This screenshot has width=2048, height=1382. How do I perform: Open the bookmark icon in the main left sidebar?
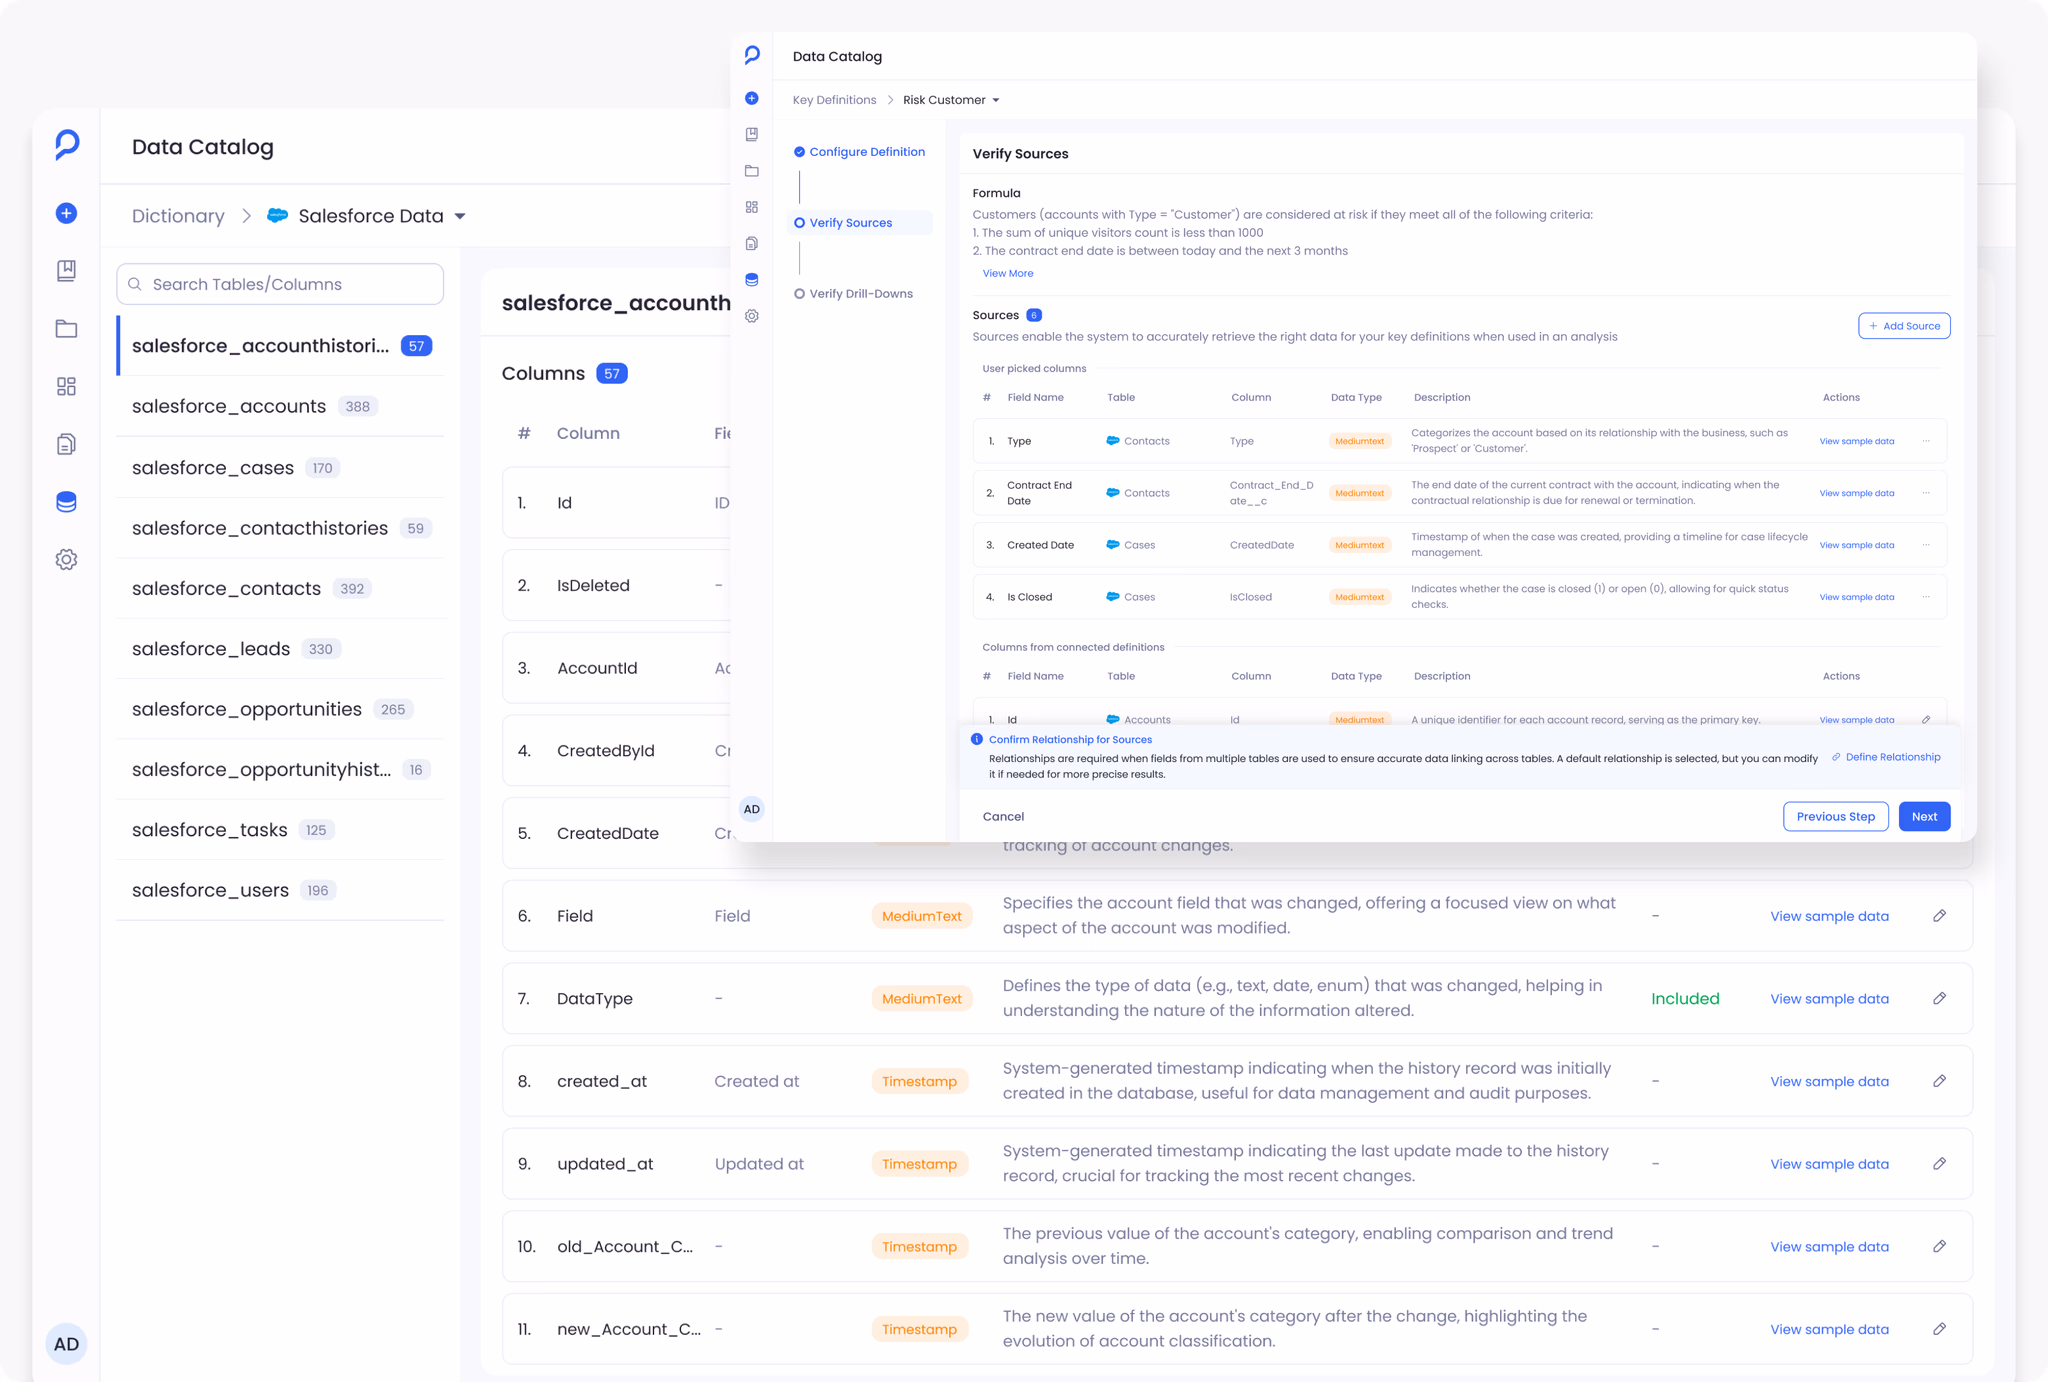tap(66, 271)
